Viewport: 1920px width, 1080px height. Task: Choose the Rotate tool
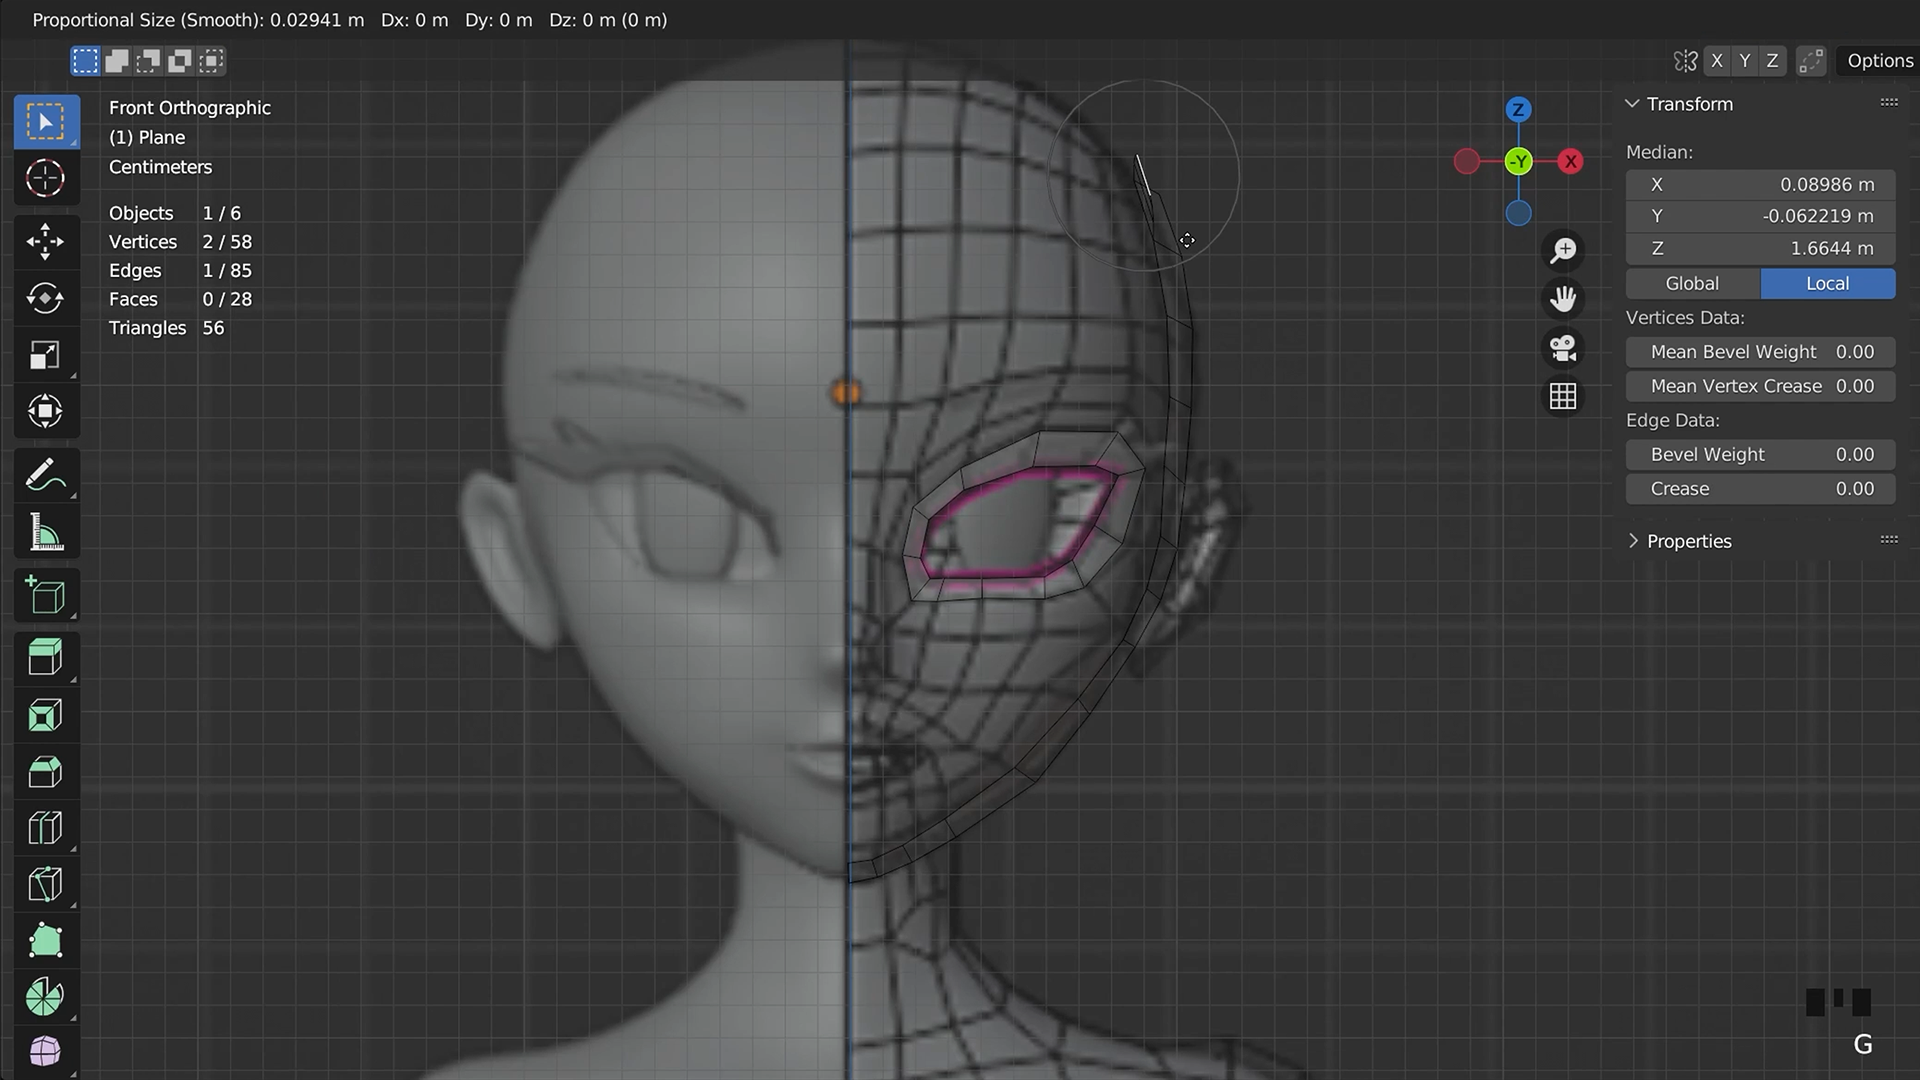tap(46, 298)
